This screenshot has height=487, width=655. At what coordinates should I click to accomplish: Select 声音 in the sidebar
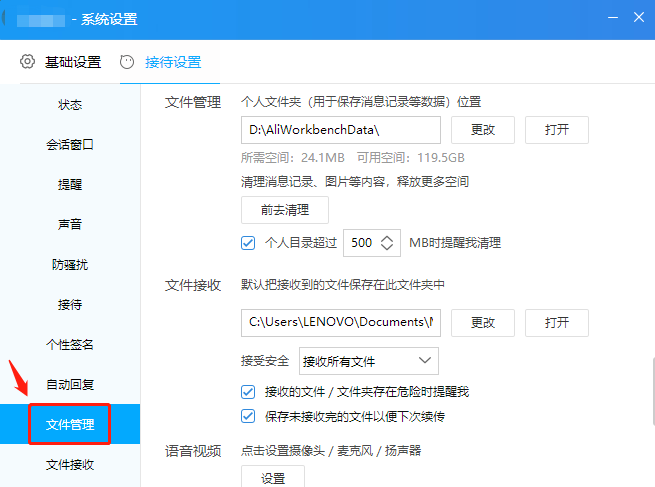(70, 224)
